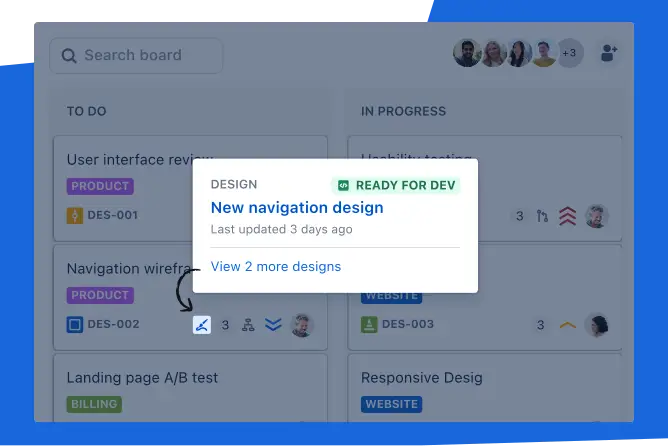Image resolution: width=668 pixels, height=446 pixels.
Task: Click the DES-001 issue type icon
Action: [x=75, y=215]
